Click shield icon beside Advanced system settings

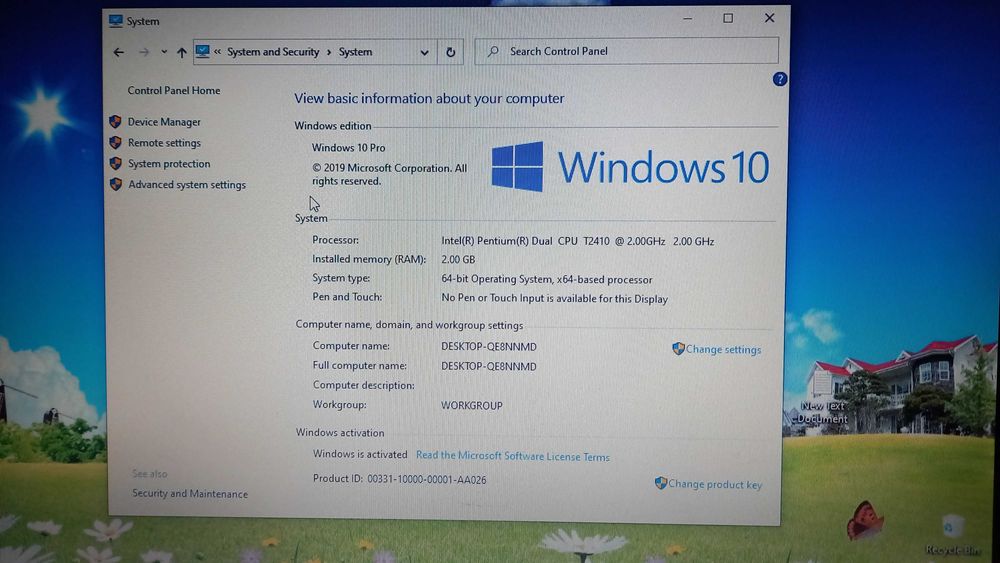pyautogui.click(x=115, y=184)
